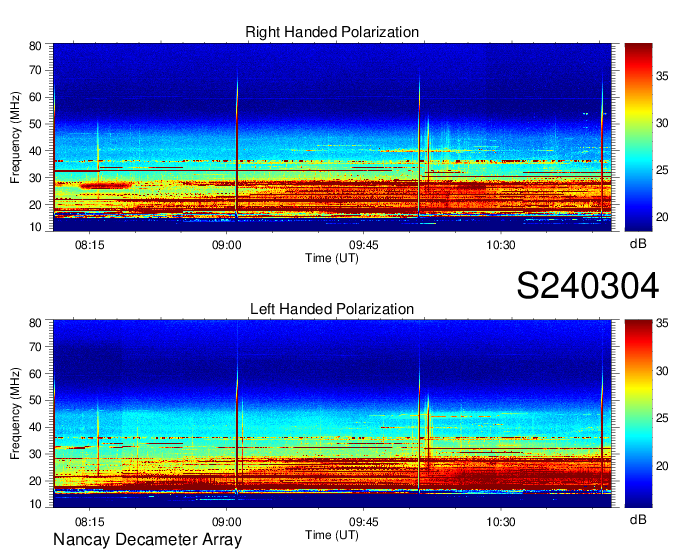The image size is (680, 552).
Task: Click the "50" frequency tick of left-handed plot
Action: point(35,400)
